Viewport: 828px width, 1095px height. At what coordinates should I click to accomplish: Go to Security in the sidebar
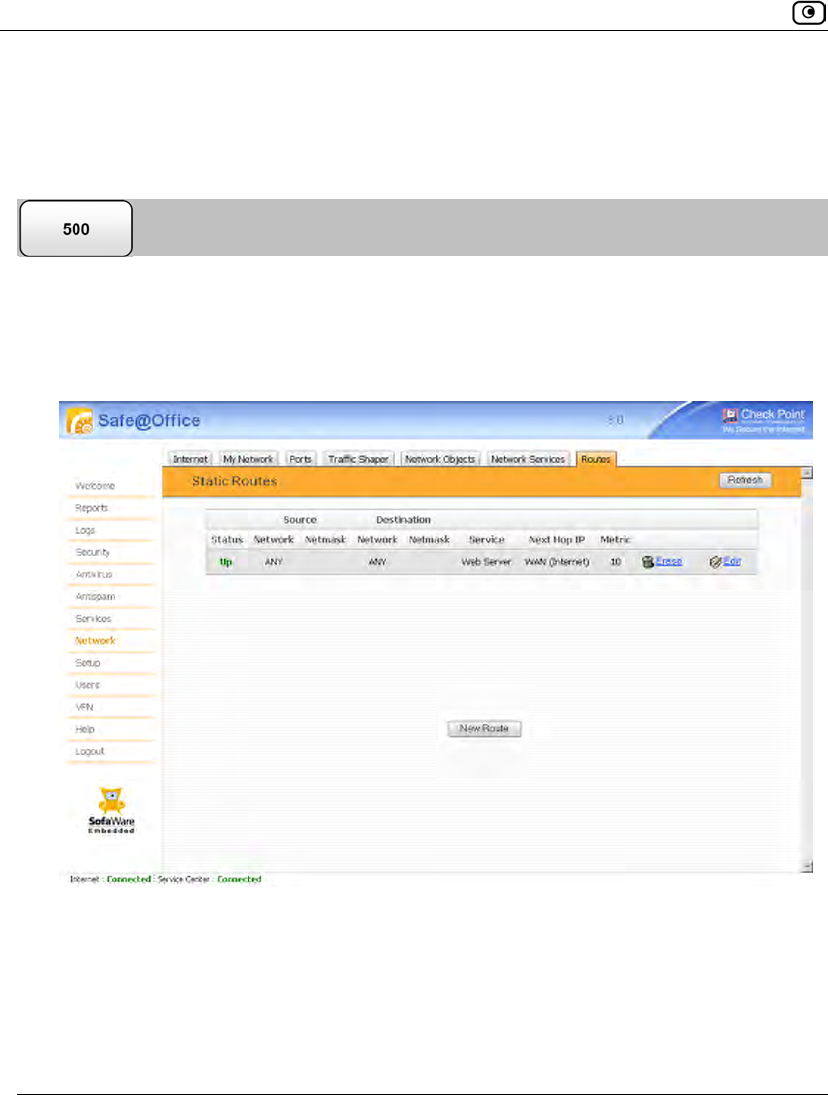(x=92, y=552)
